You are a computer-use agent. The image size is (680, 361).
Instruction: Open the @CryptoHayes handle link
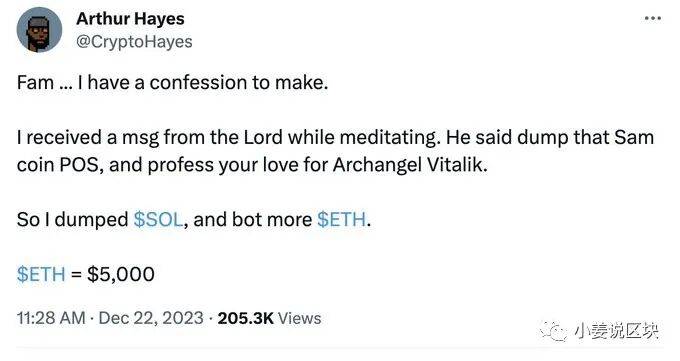(x=134, y=42)
